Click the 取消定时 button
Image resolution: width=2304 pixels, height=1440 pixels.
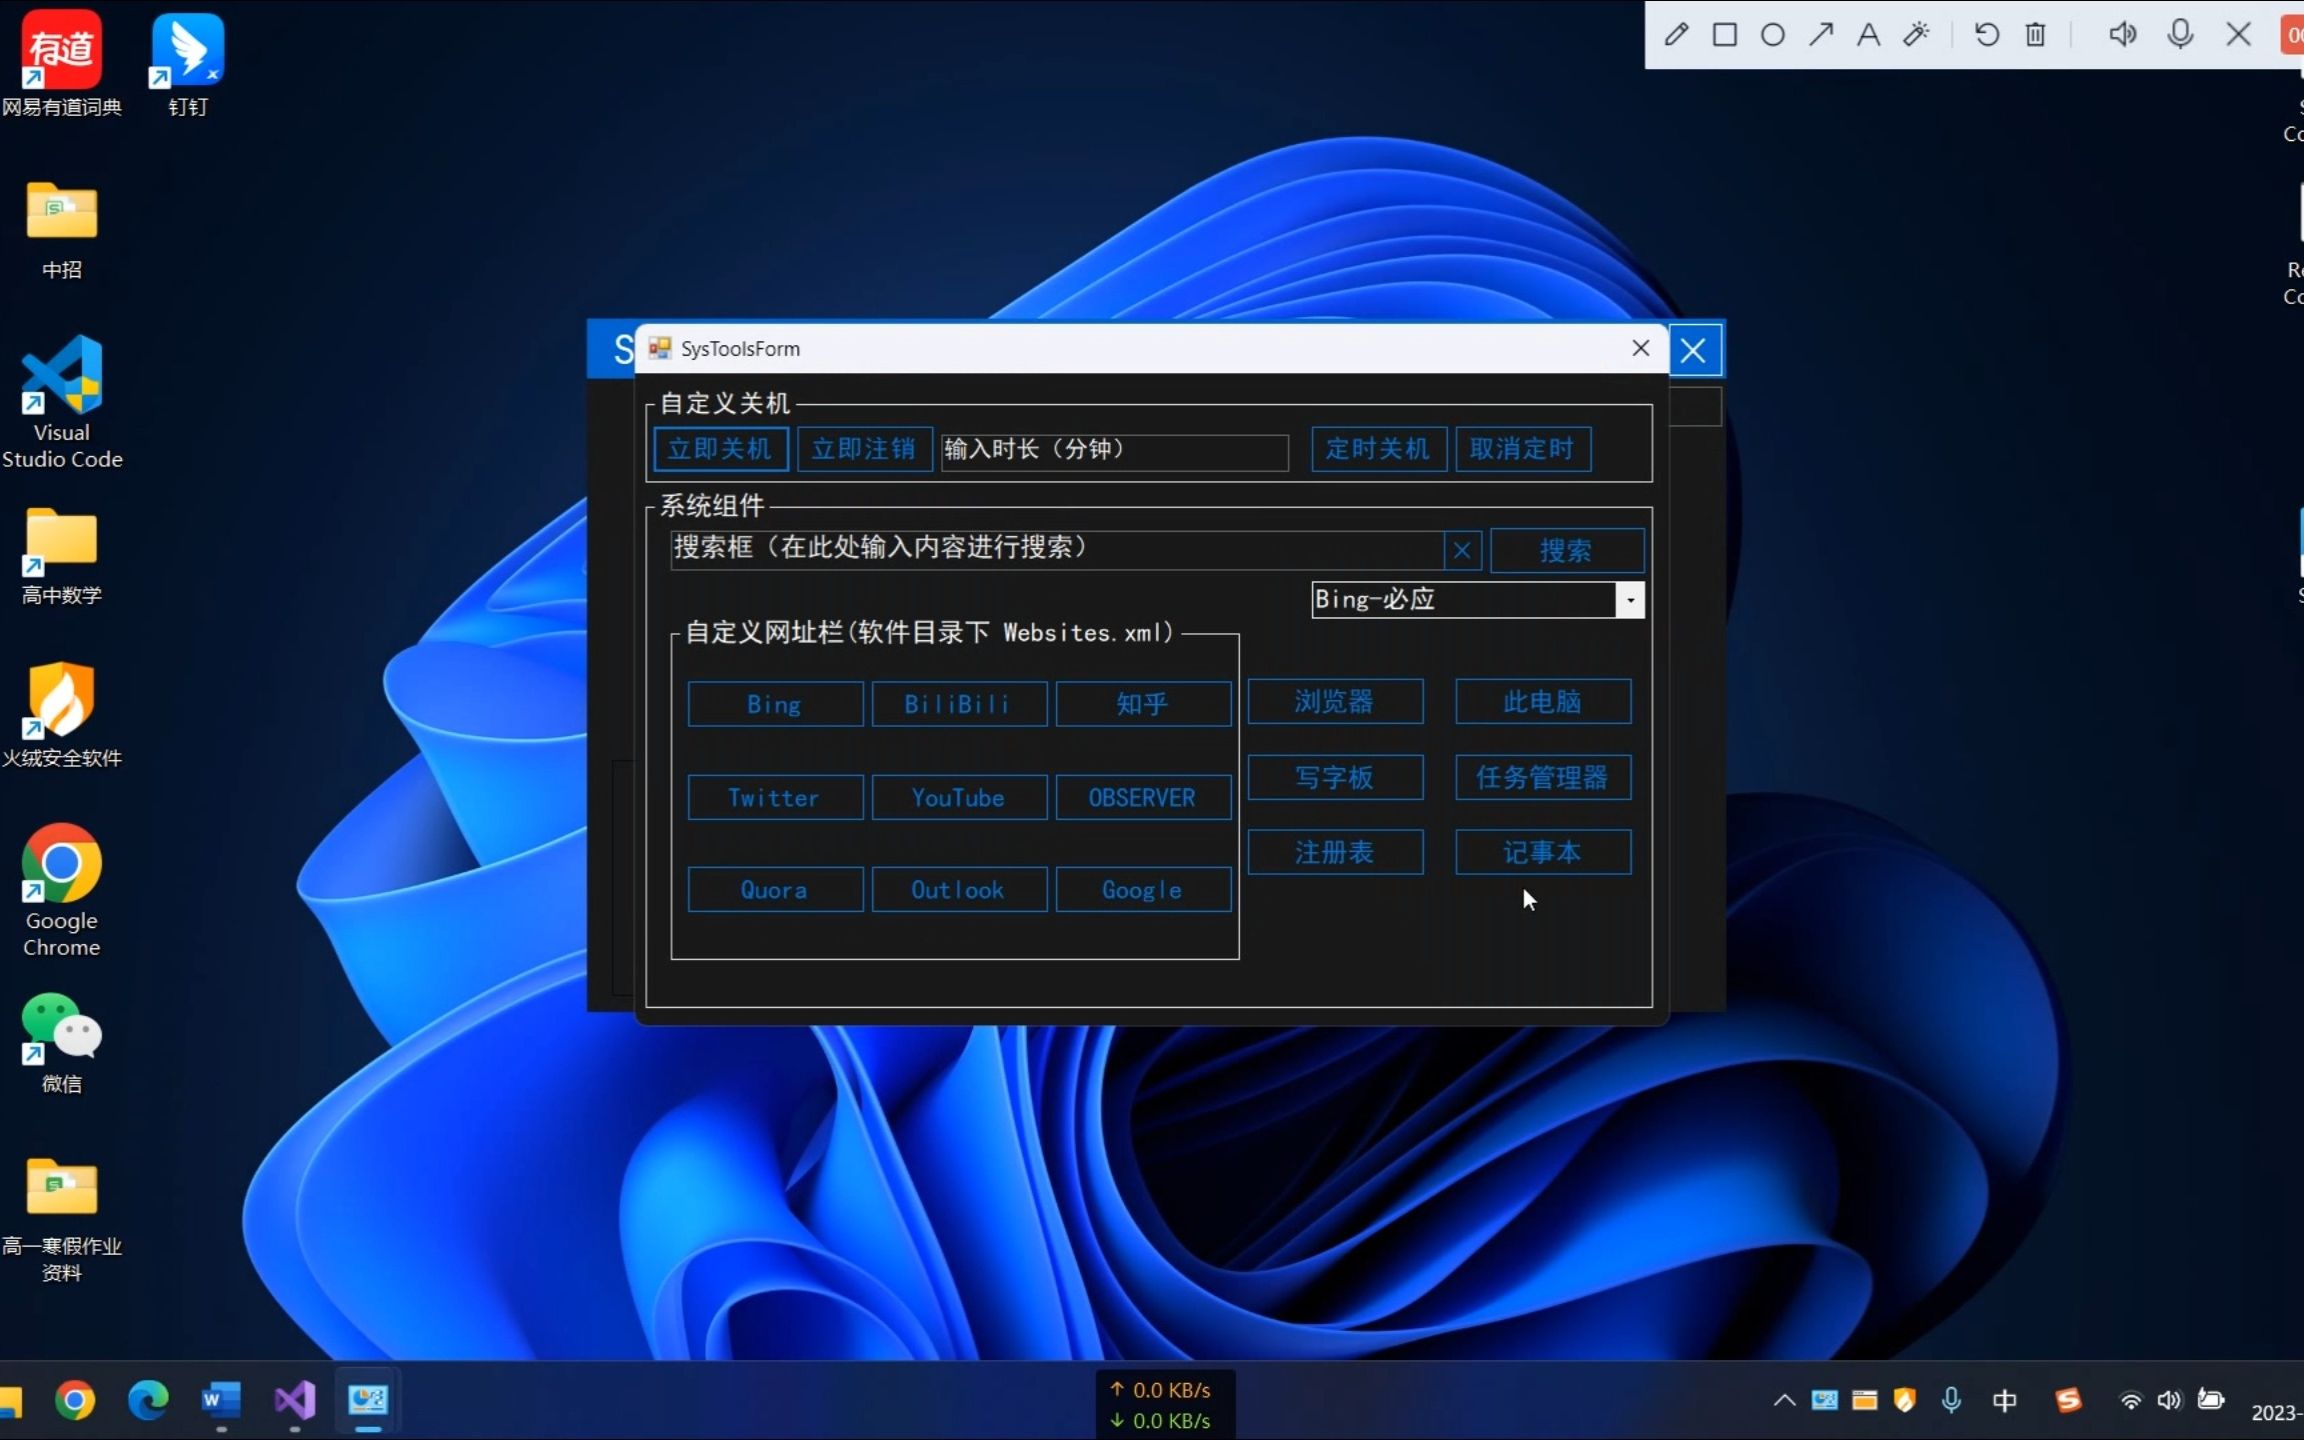(x=1522, y=449)
